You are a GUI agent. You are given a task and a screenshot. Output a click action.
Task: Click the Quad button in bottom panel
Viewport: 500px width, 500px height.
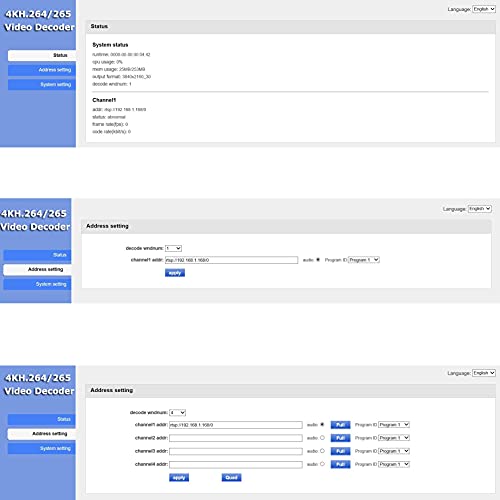point(231,478)
